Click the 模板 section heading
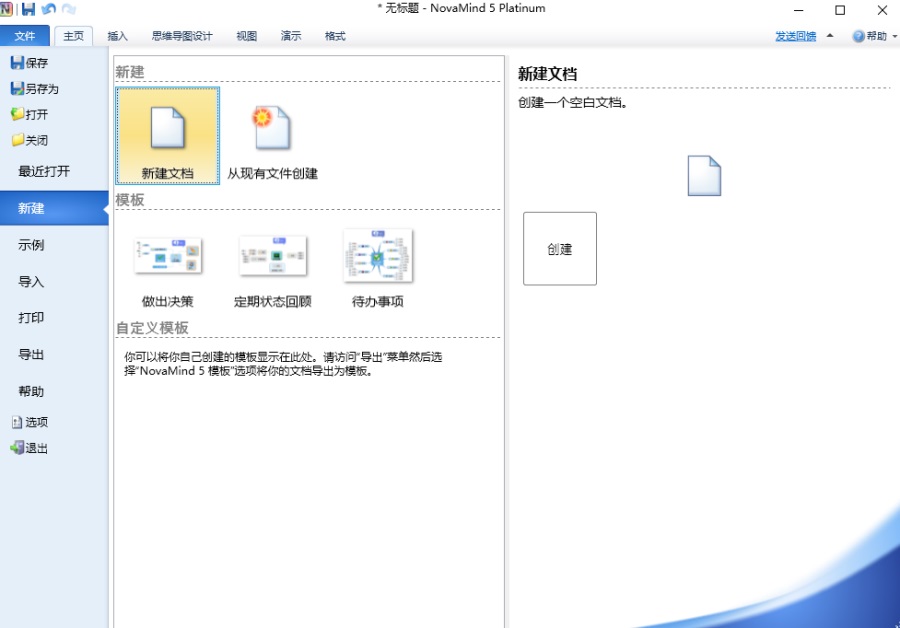The height and width of the screenshot is (628, 900). click(x=130, y=200)
